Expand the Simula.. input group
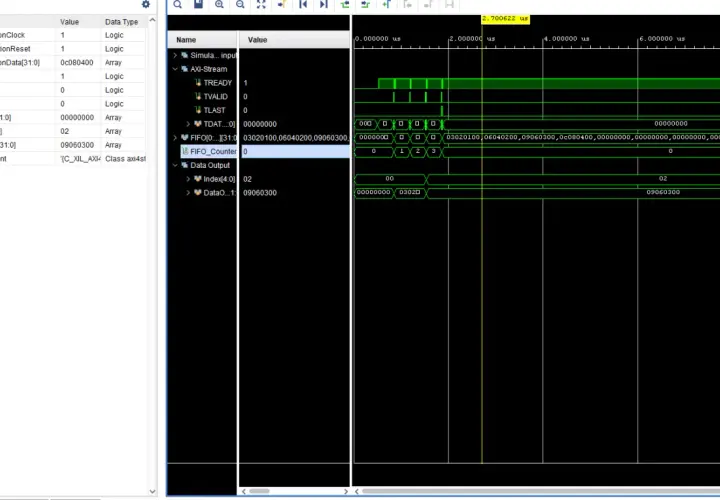The width and height of the screenshot is (720, 500). point(175,55)
